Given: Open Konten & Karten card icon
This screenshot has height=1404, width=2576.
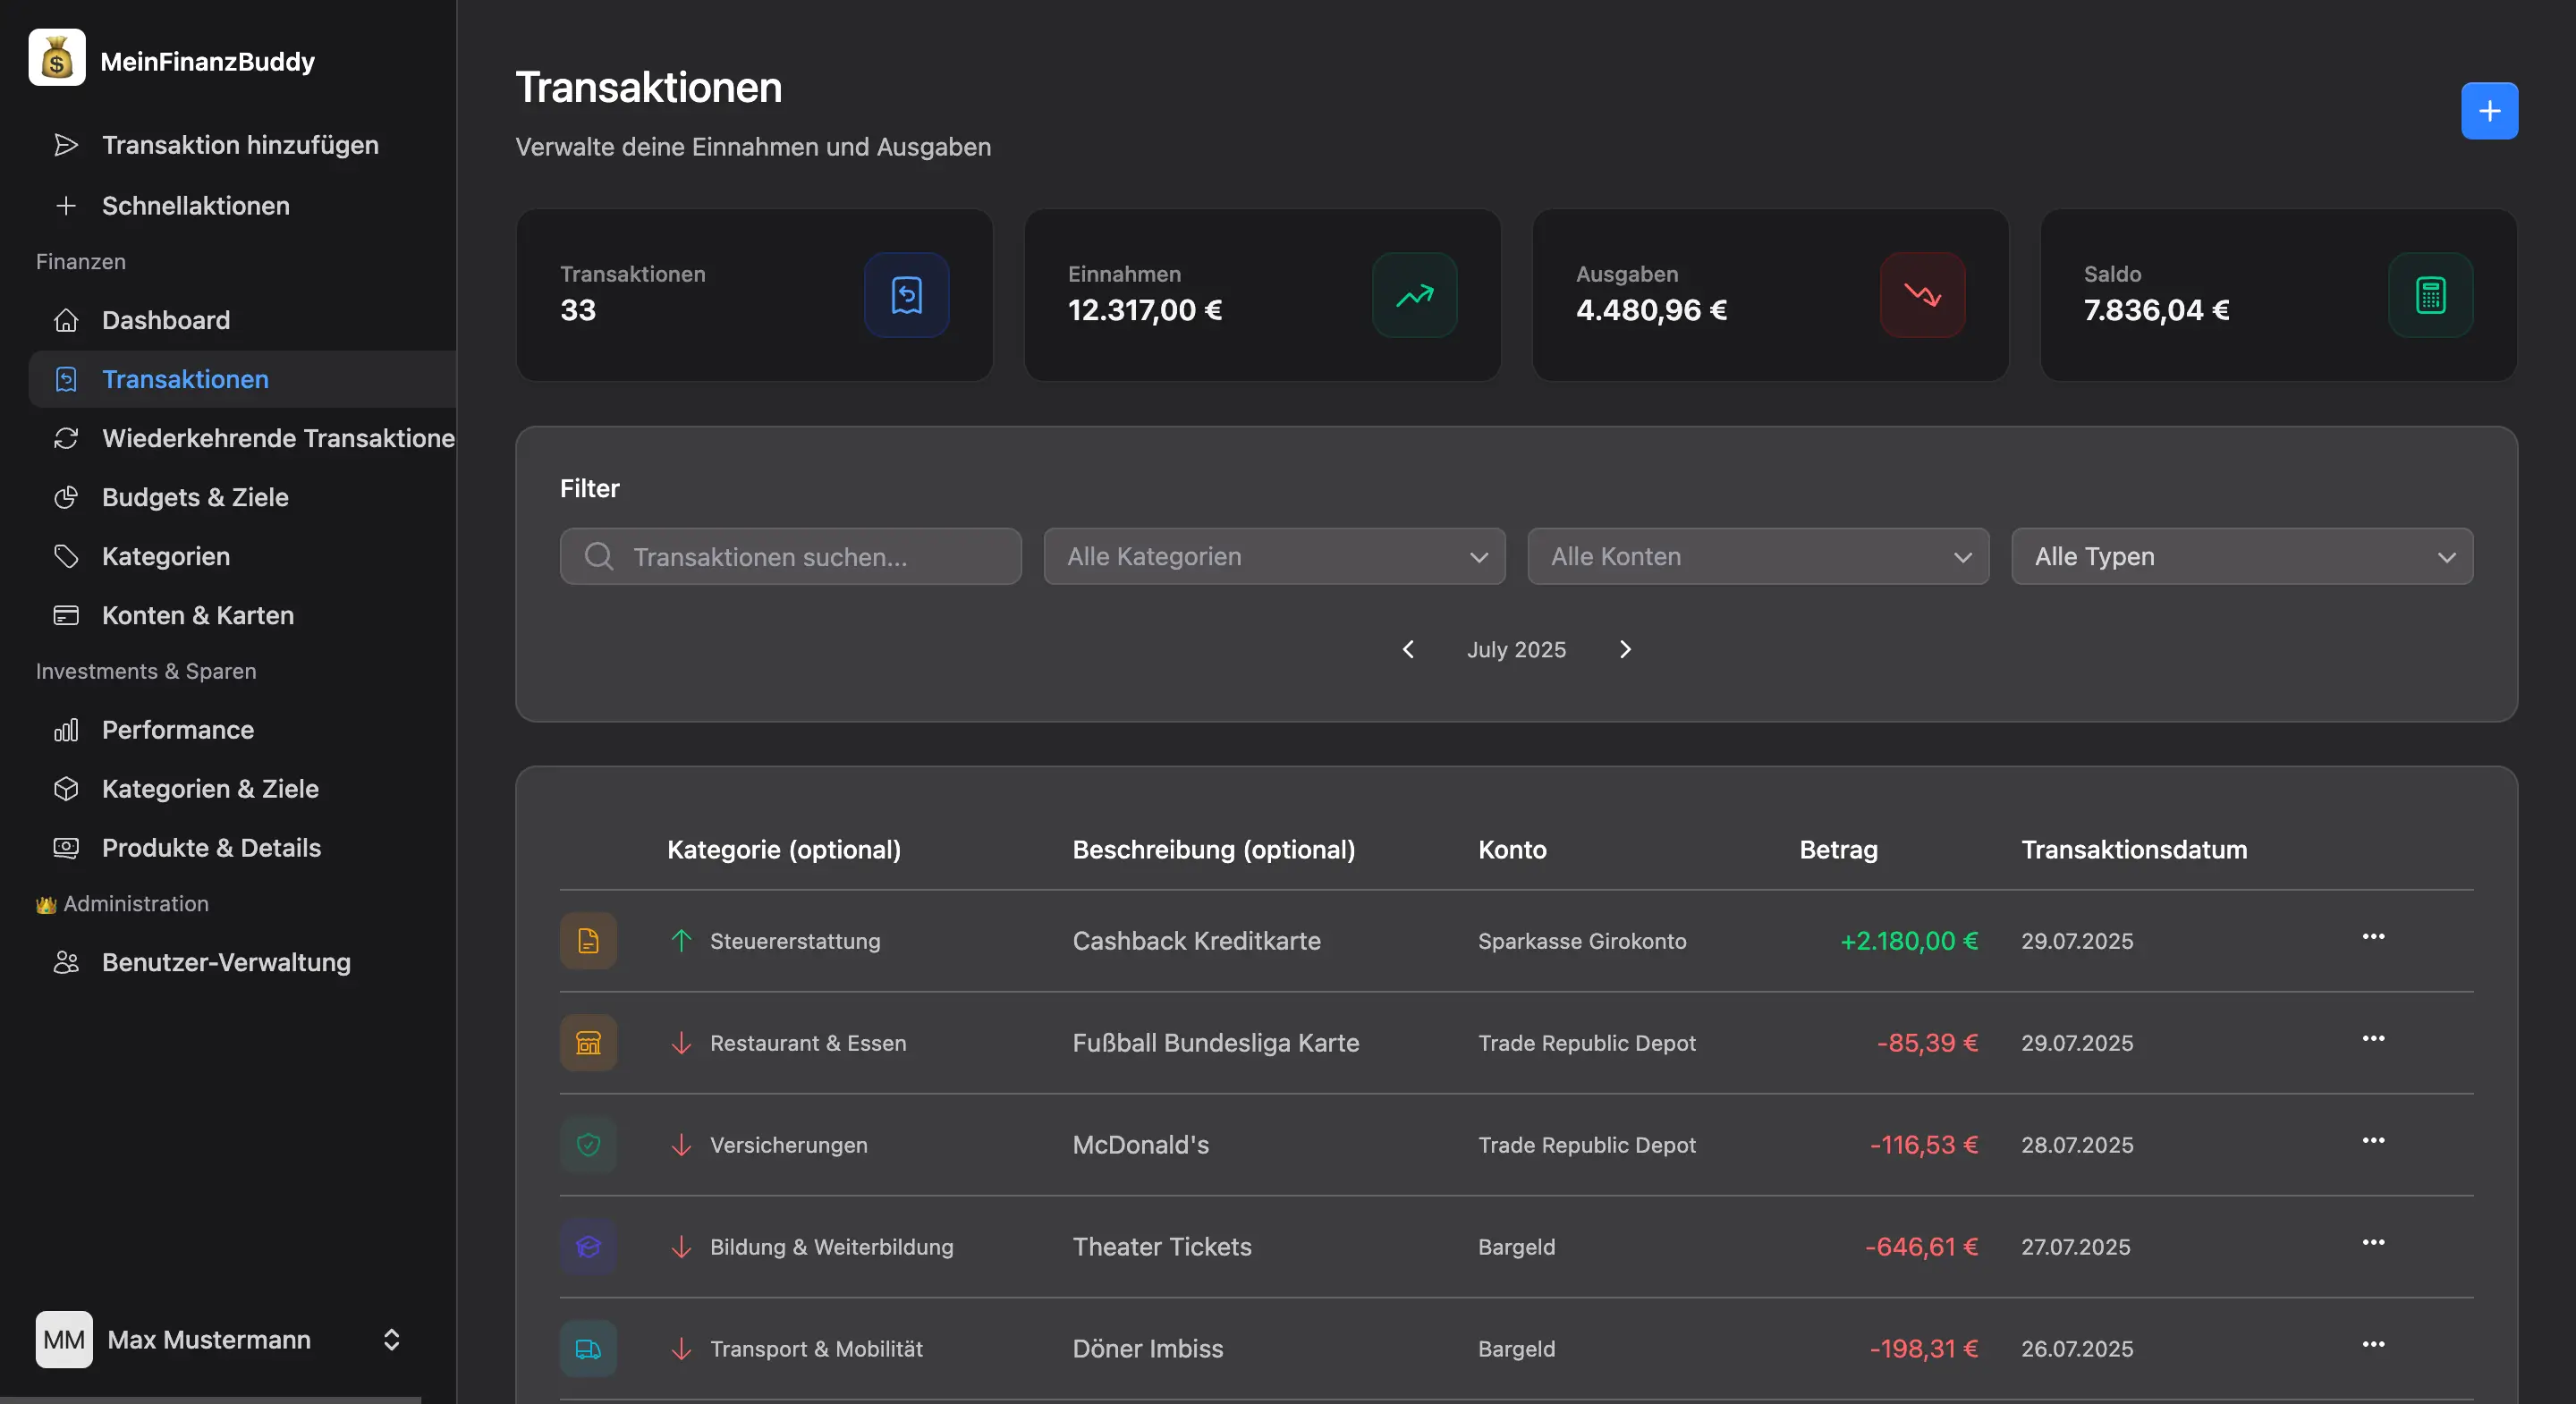Looking at the screenshot, I should [66, 615].
